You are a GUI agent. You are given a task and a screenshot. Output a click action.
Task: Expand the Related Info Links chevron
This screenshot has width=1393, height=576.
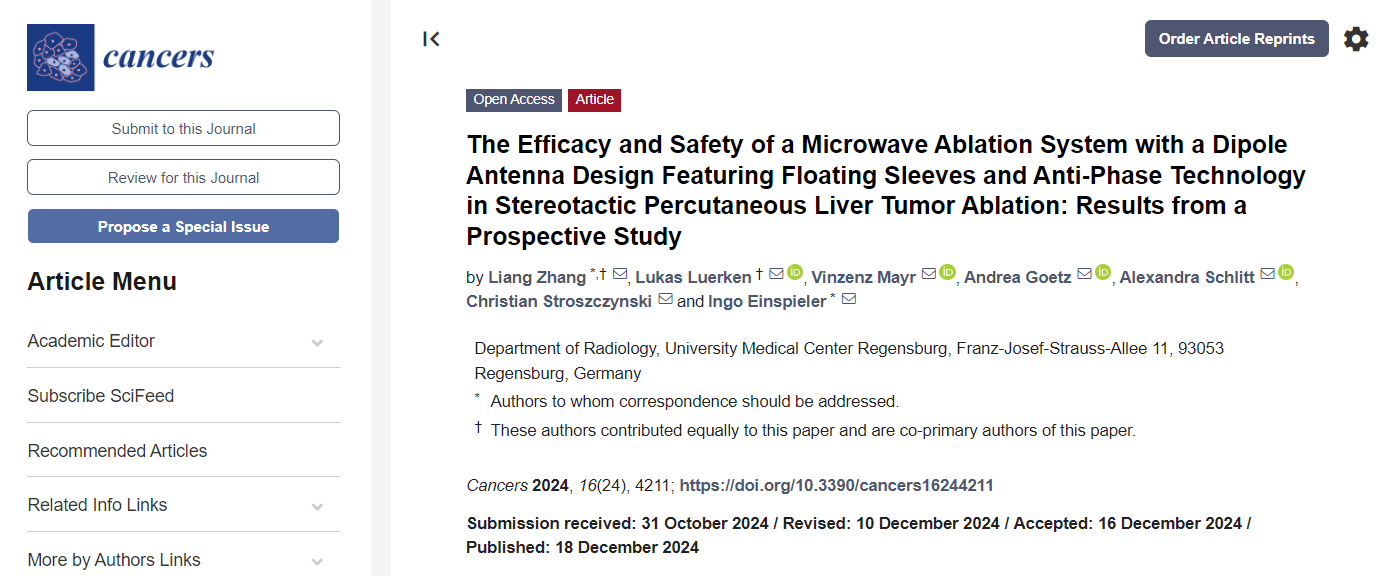click(x=317, y=506)
